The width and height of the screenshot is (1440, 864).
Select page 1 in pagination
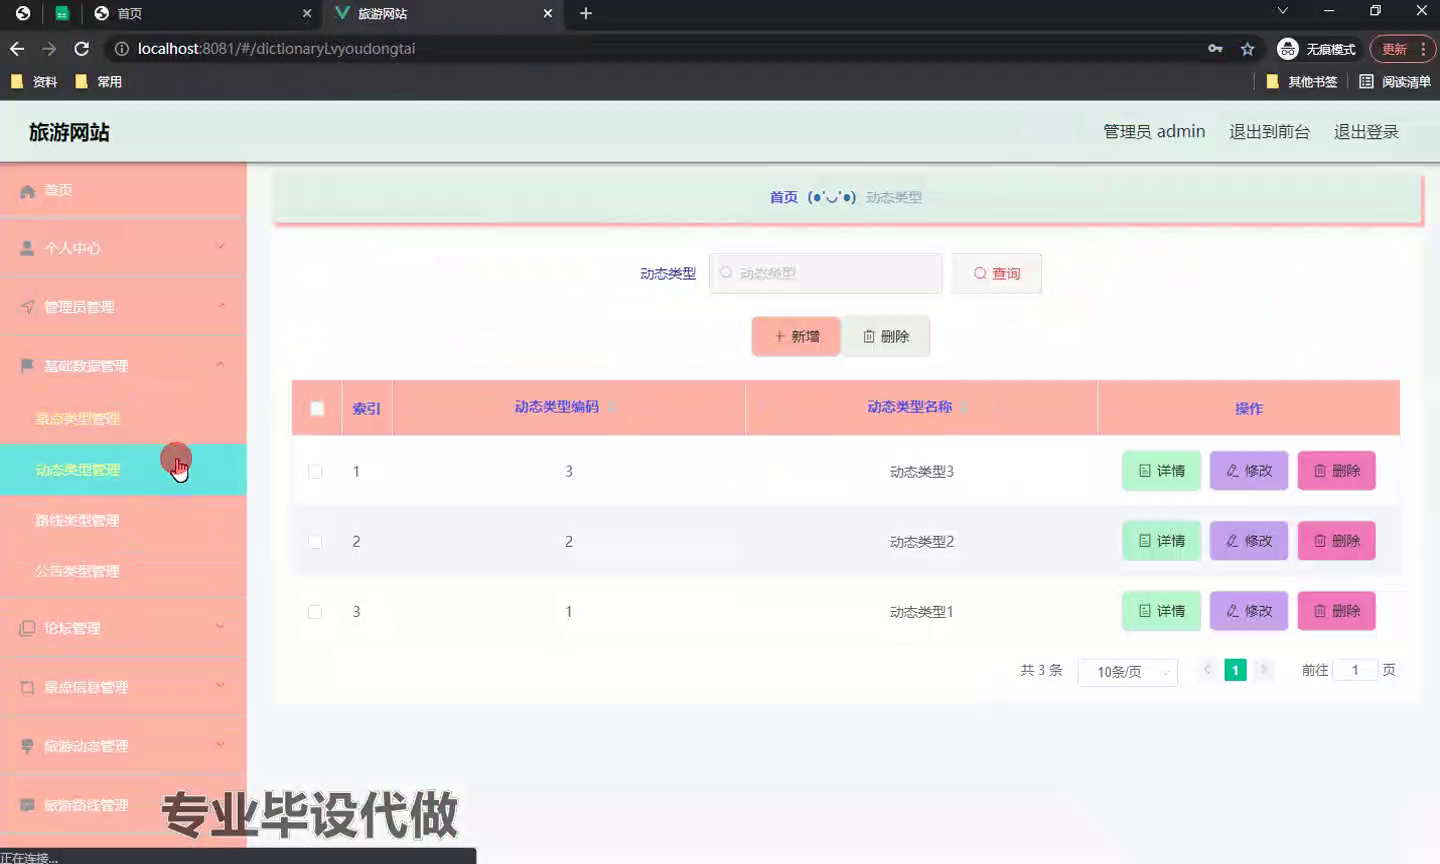click(x=1236, y=670)
